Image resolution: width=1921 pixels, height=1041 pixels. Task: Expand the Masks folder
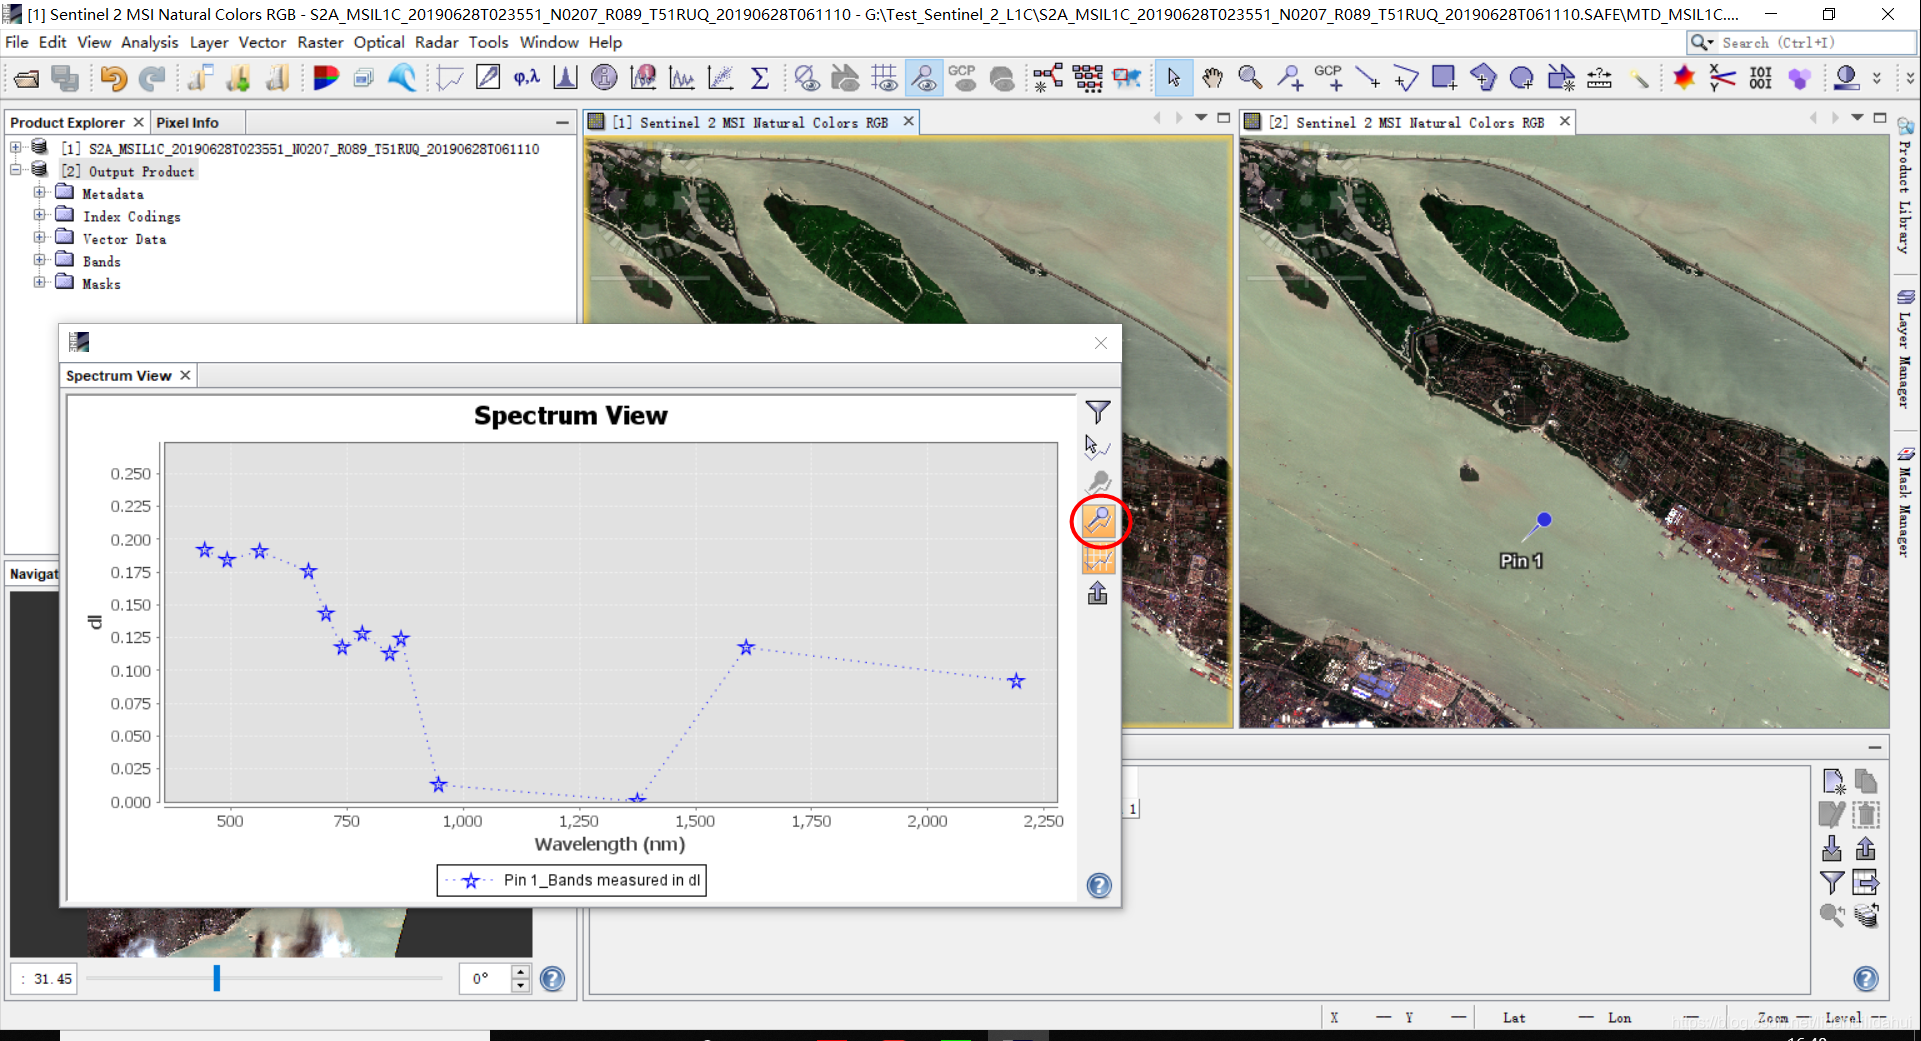click(39, 282)
